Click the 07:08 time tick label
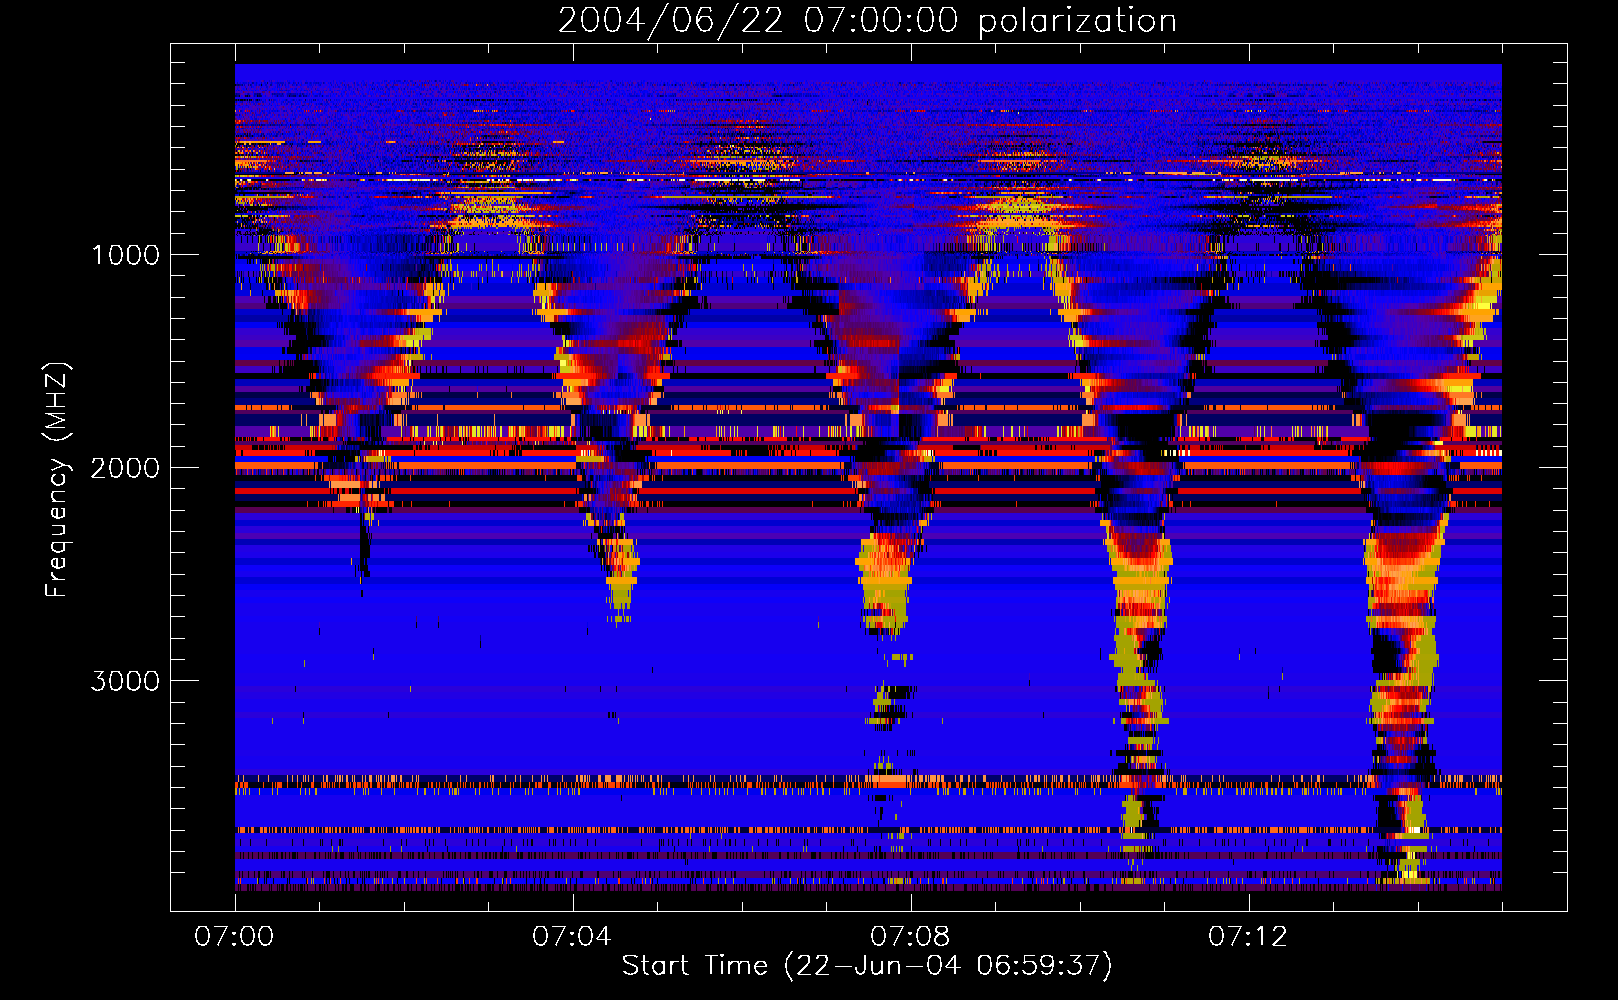This screenshot has width=1618, height=1000. (x=910, y=937)
